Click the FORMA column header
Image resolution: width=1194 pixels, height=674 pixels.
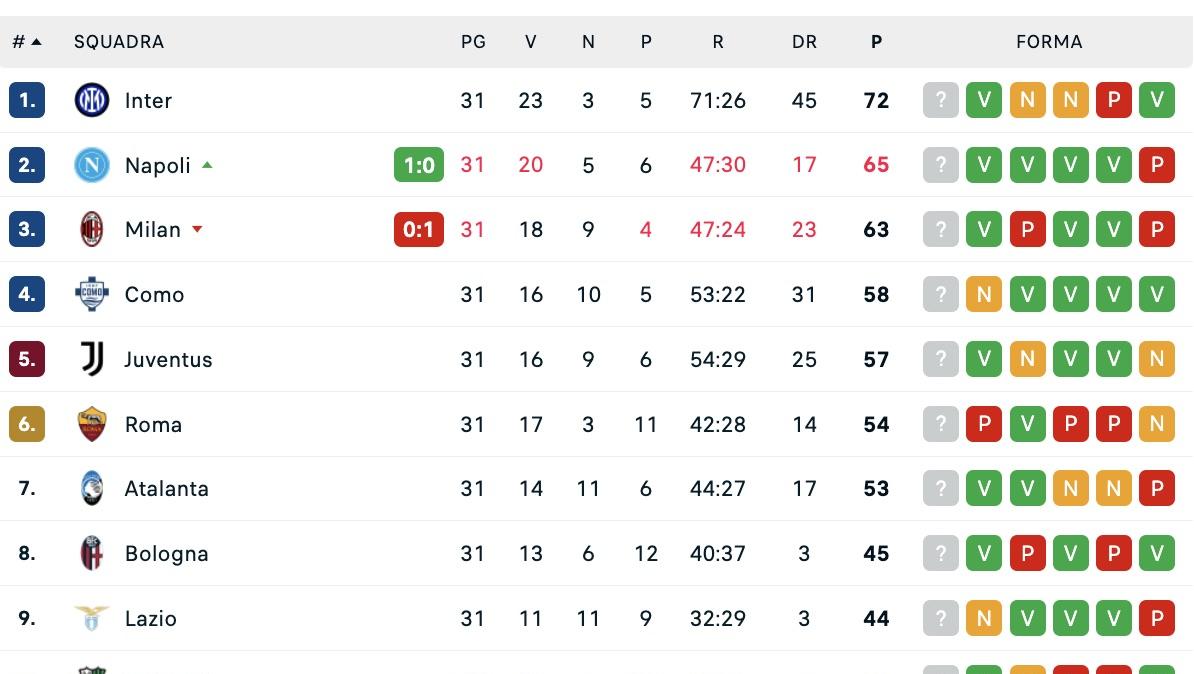click(x=1049, y=41)
